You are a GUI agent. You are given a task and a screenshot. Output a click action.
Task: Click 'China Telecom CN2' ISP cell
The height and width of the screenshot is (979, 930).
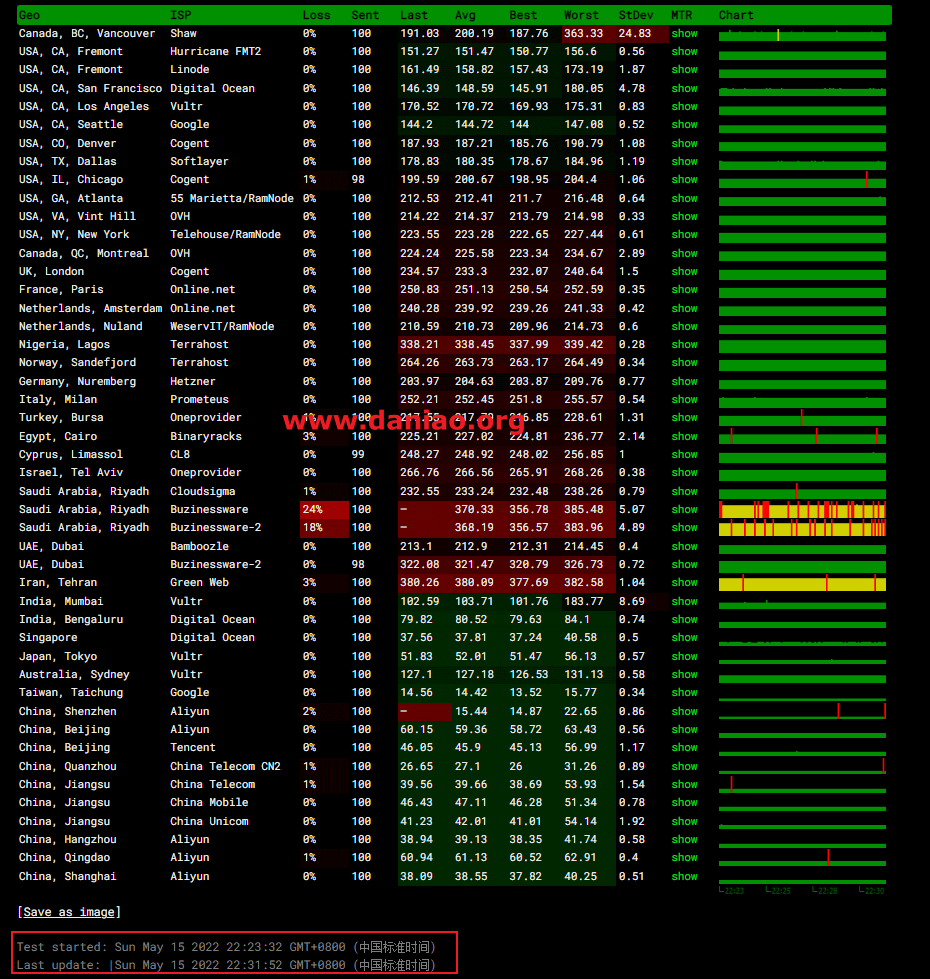(225, 766)
